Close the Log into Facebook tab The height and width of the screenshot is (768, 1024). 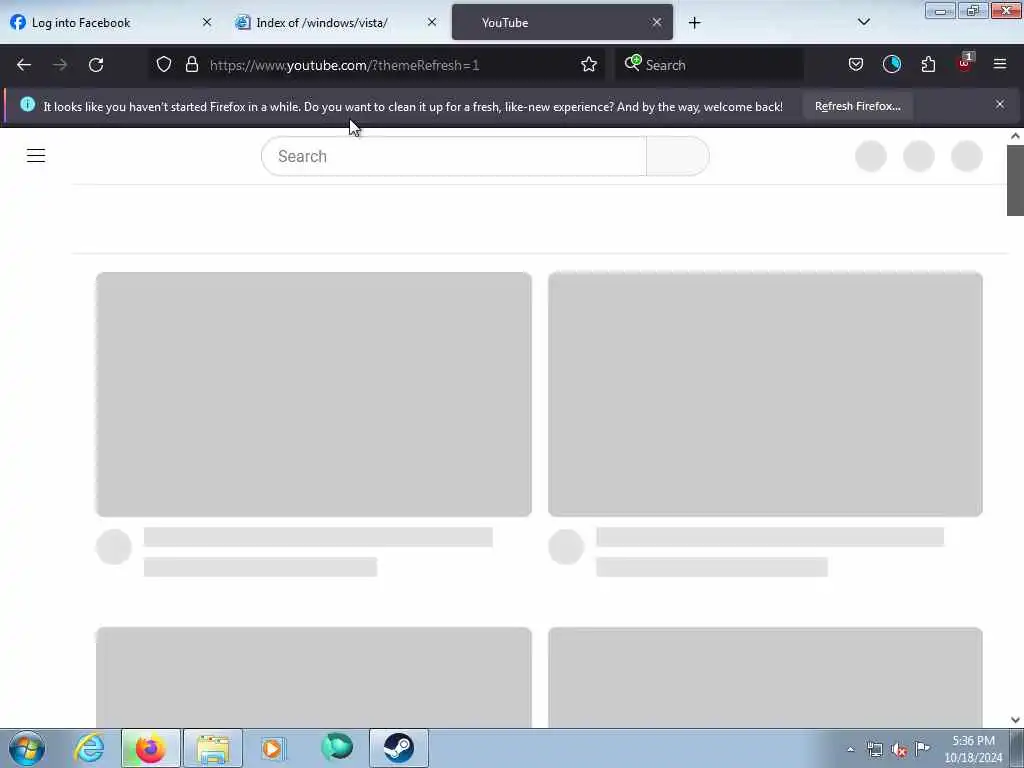tap(207, 22)
